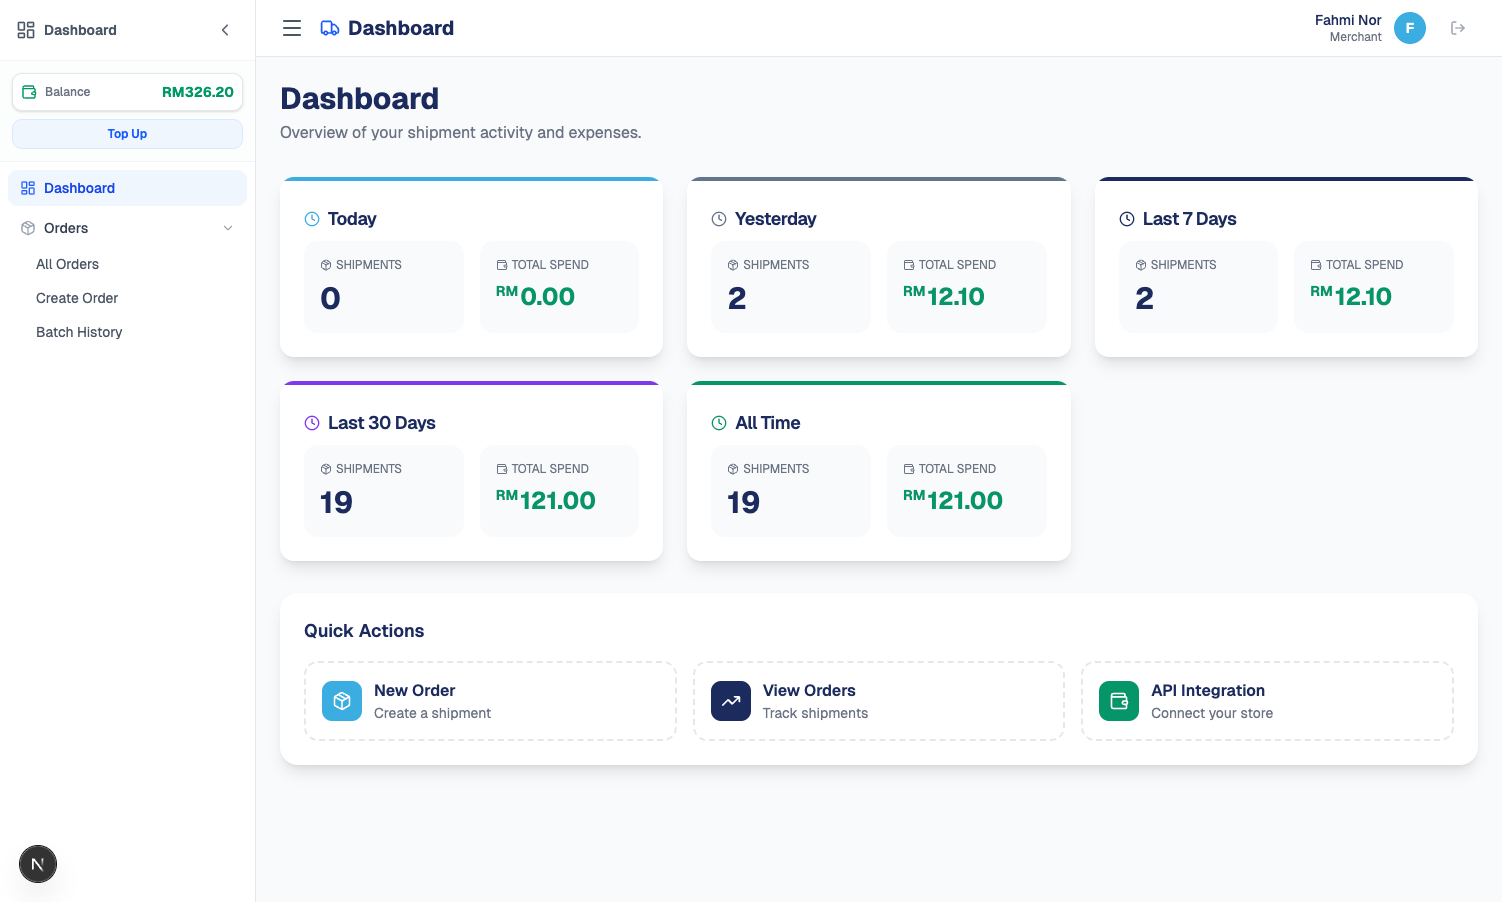The height and width of the screenshot is (902, 1502).
Task: Collapse the Orders submenu chevron
Action: click(228, 228)
